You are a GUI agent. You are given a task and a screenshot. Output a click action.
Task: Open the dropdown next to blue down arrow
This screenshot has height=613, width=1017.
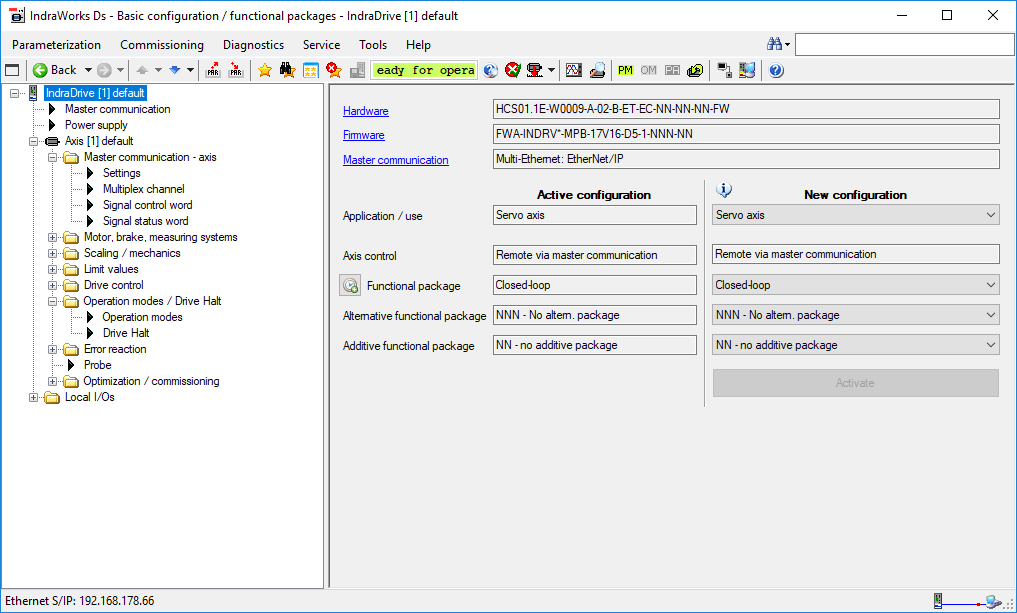click(190, 70)
